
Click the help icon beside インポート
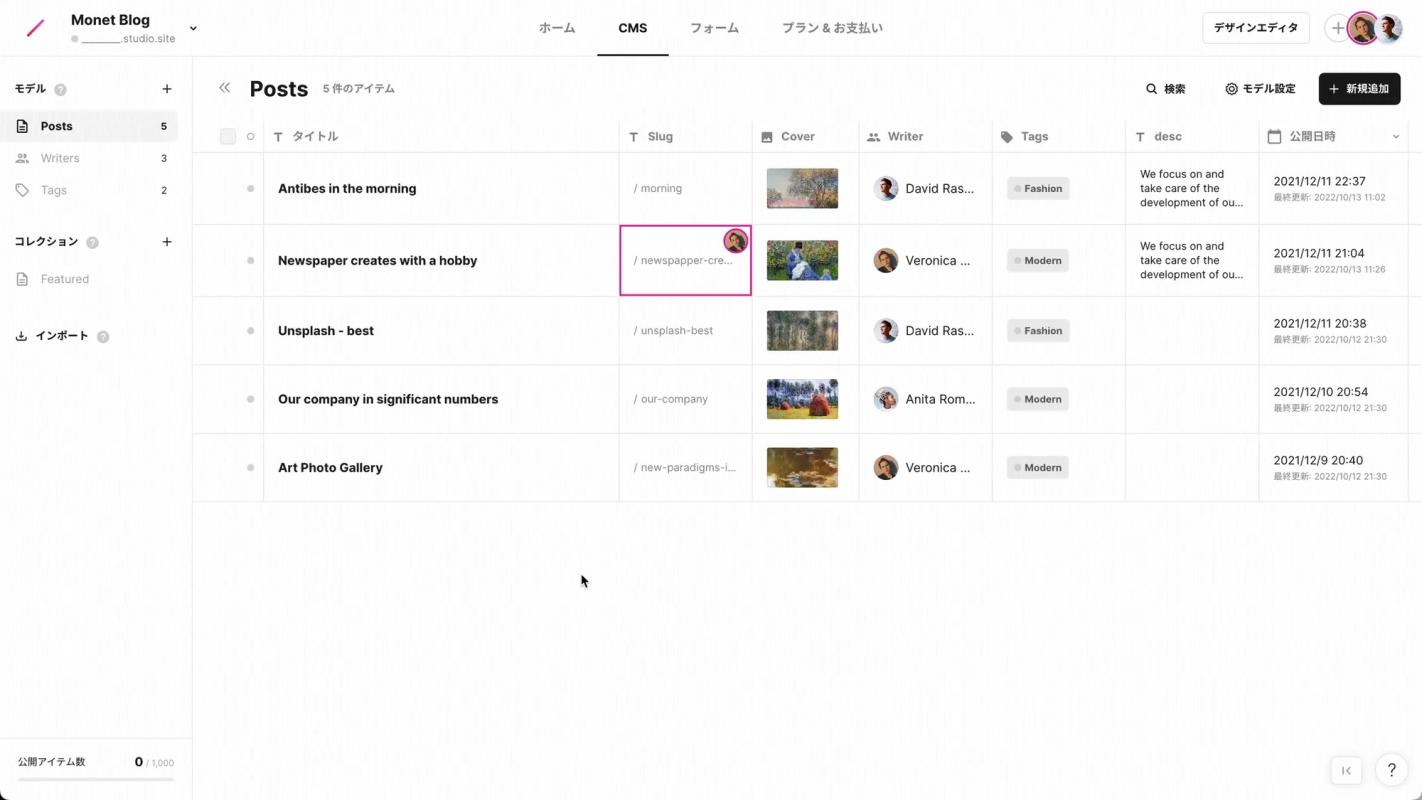click(x=103, y=337)
